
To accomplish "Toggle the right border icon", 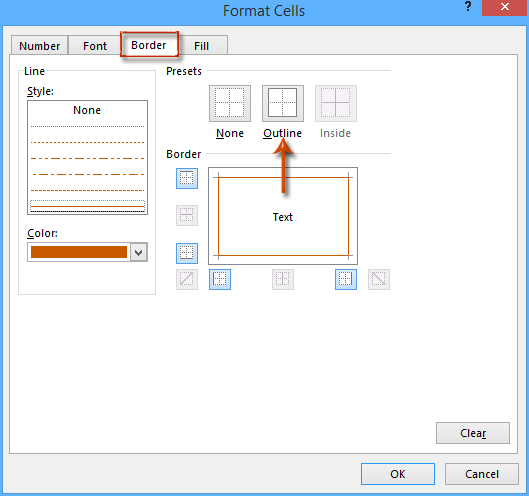I will 346,279.
